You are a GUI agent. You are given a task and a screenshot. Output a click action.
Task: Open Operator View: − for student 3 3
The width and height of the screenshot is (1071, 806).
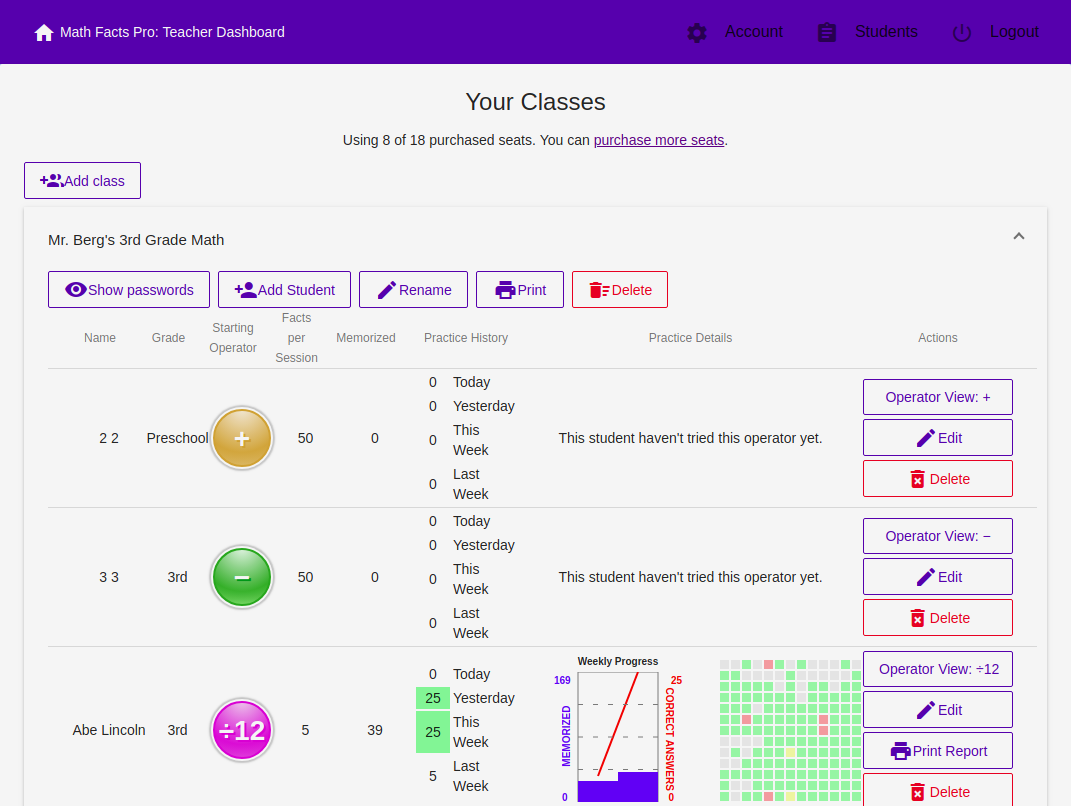coord(938,536)
